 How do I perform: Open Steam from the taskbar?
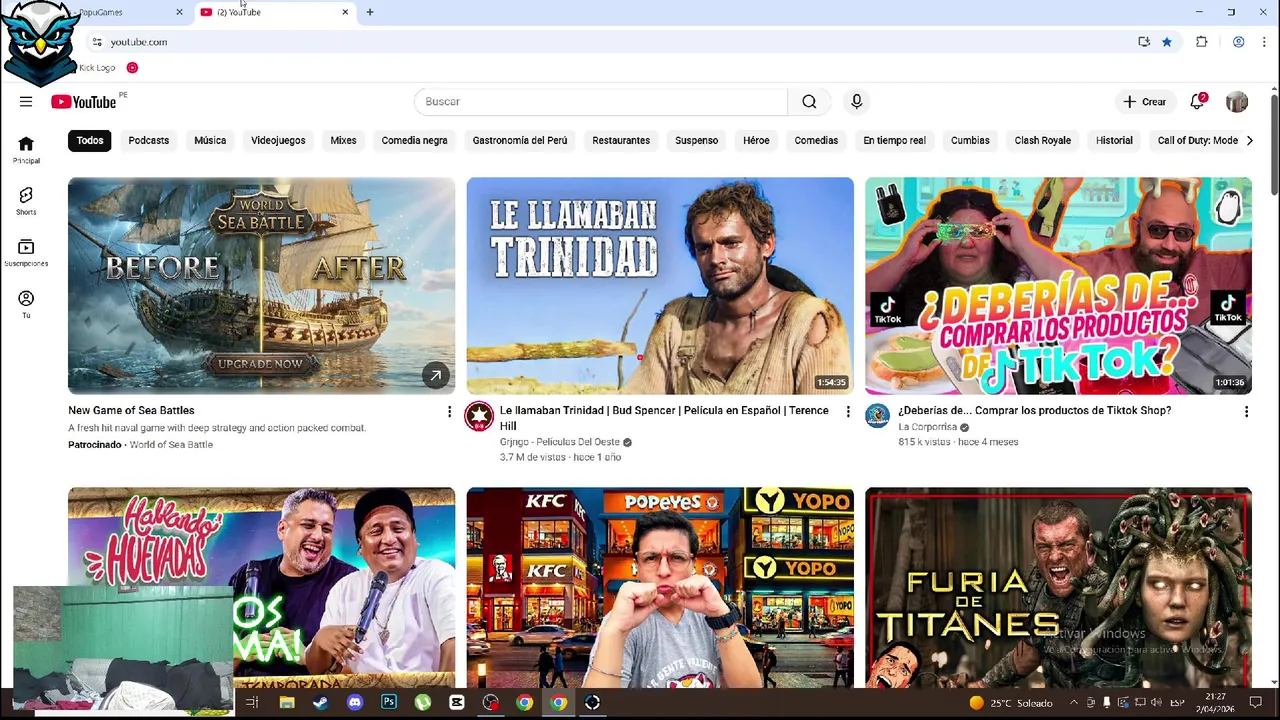pos(320,703)
